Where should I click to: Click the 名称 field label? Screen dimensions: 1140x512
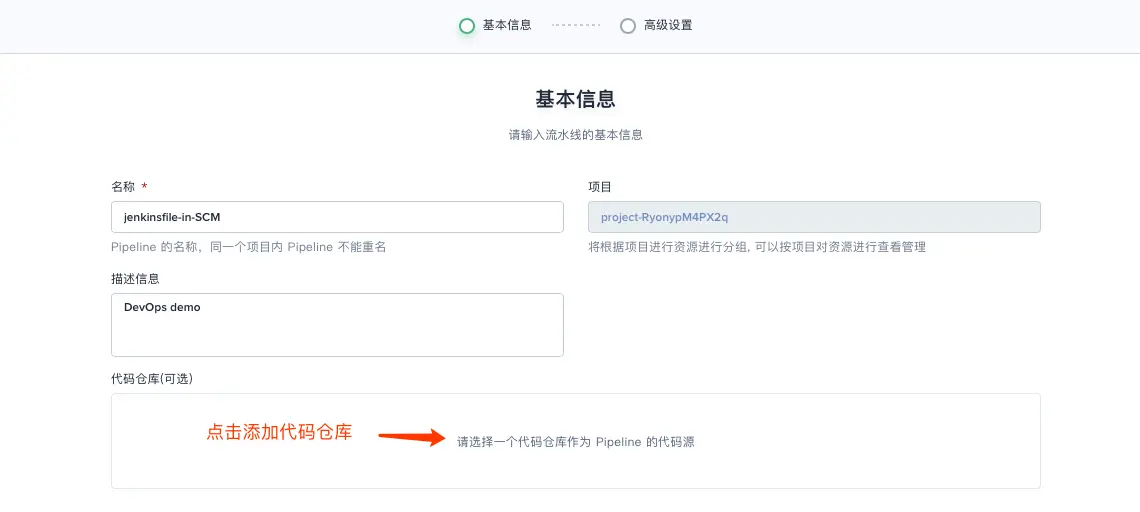tap(123, 187)
